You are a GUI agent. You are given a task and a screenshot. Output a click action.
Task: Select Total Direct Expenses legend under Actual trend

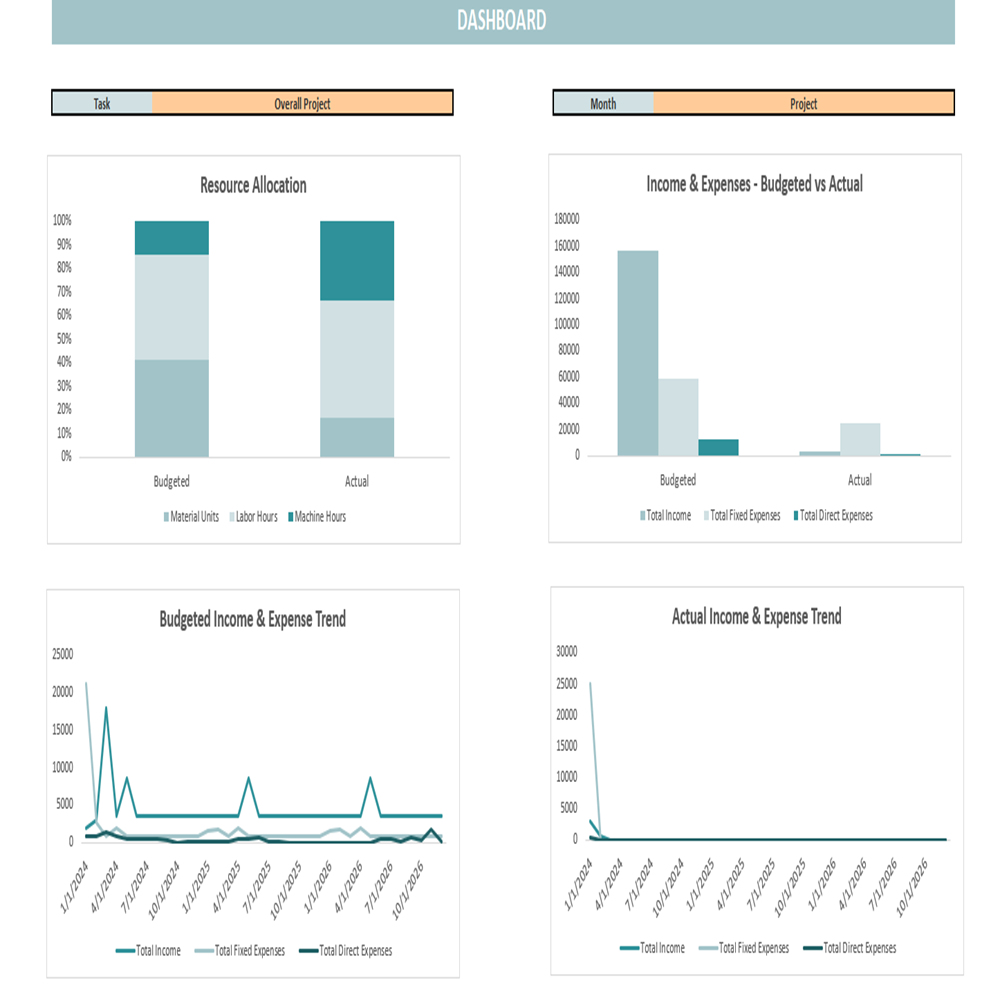[x=811, y=947]
